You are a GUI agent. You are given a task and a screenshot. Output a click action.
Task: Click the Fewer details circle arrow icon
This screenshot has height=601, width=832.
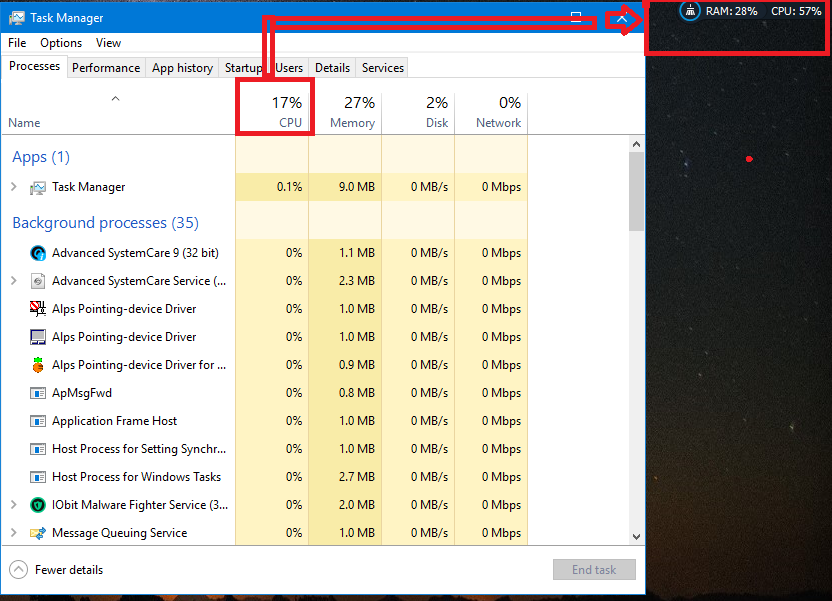[18, 570]
